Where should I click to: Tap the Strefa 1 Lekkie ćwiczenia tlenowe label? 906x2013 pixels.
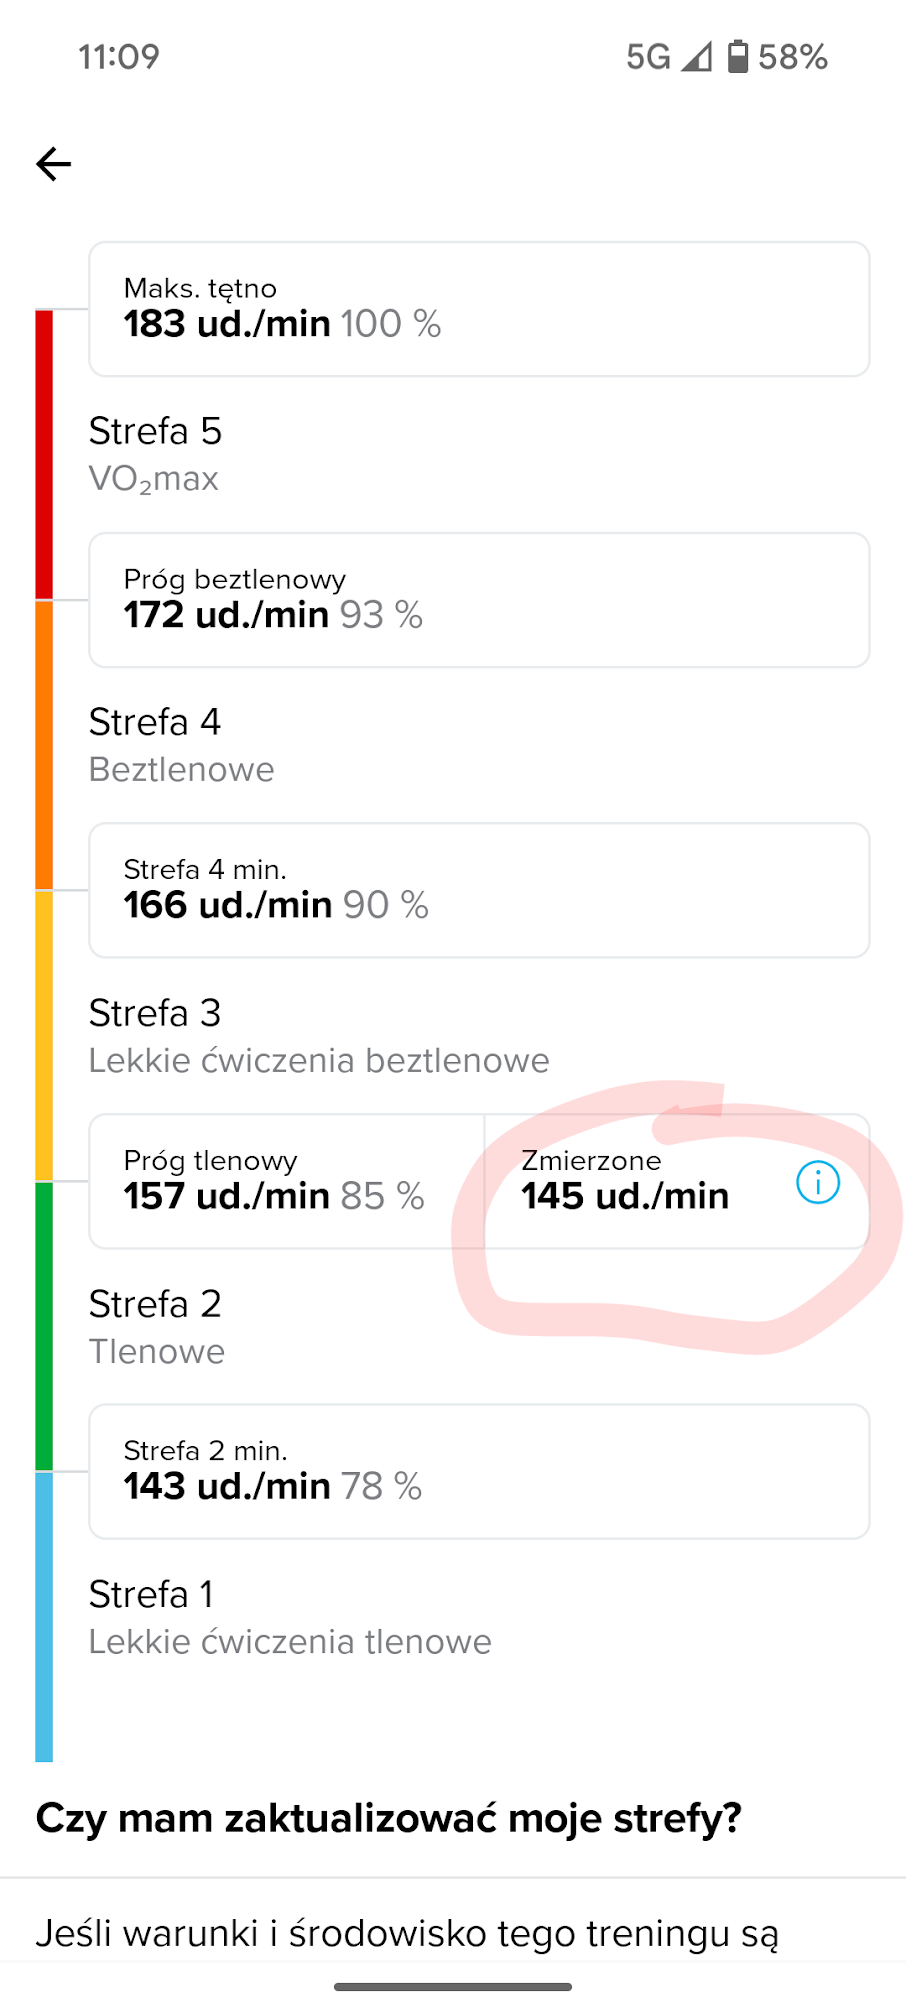(x=290, y=1617)
